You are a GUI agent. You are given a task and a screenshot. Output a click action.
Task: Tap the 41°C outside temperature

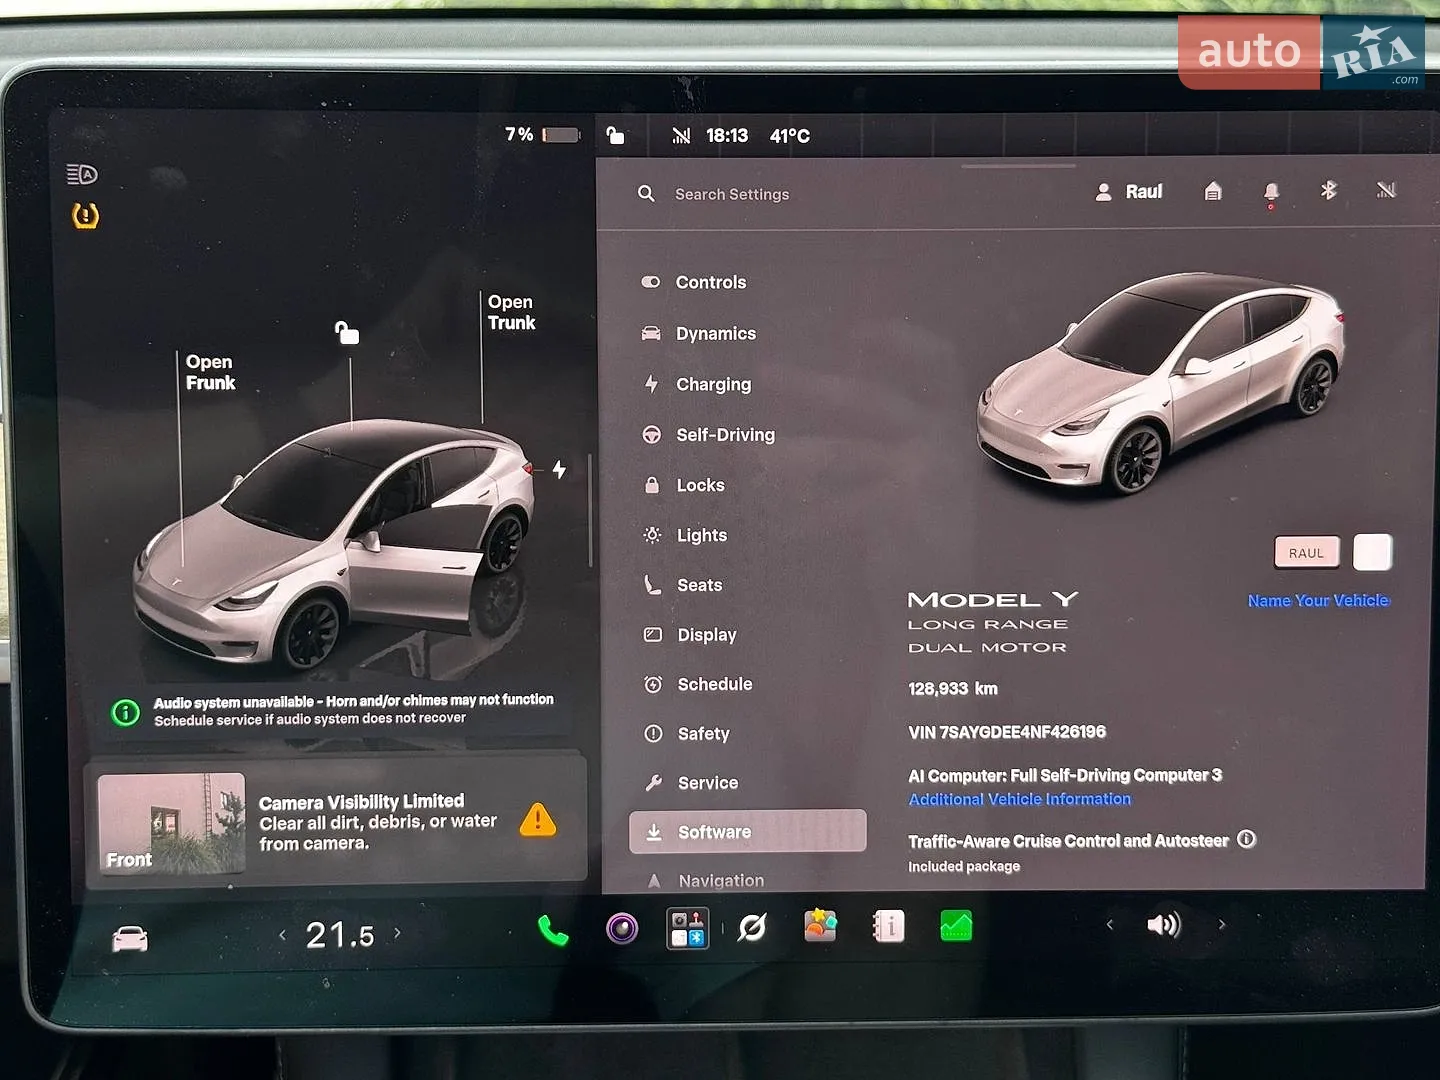coord(790,136)
